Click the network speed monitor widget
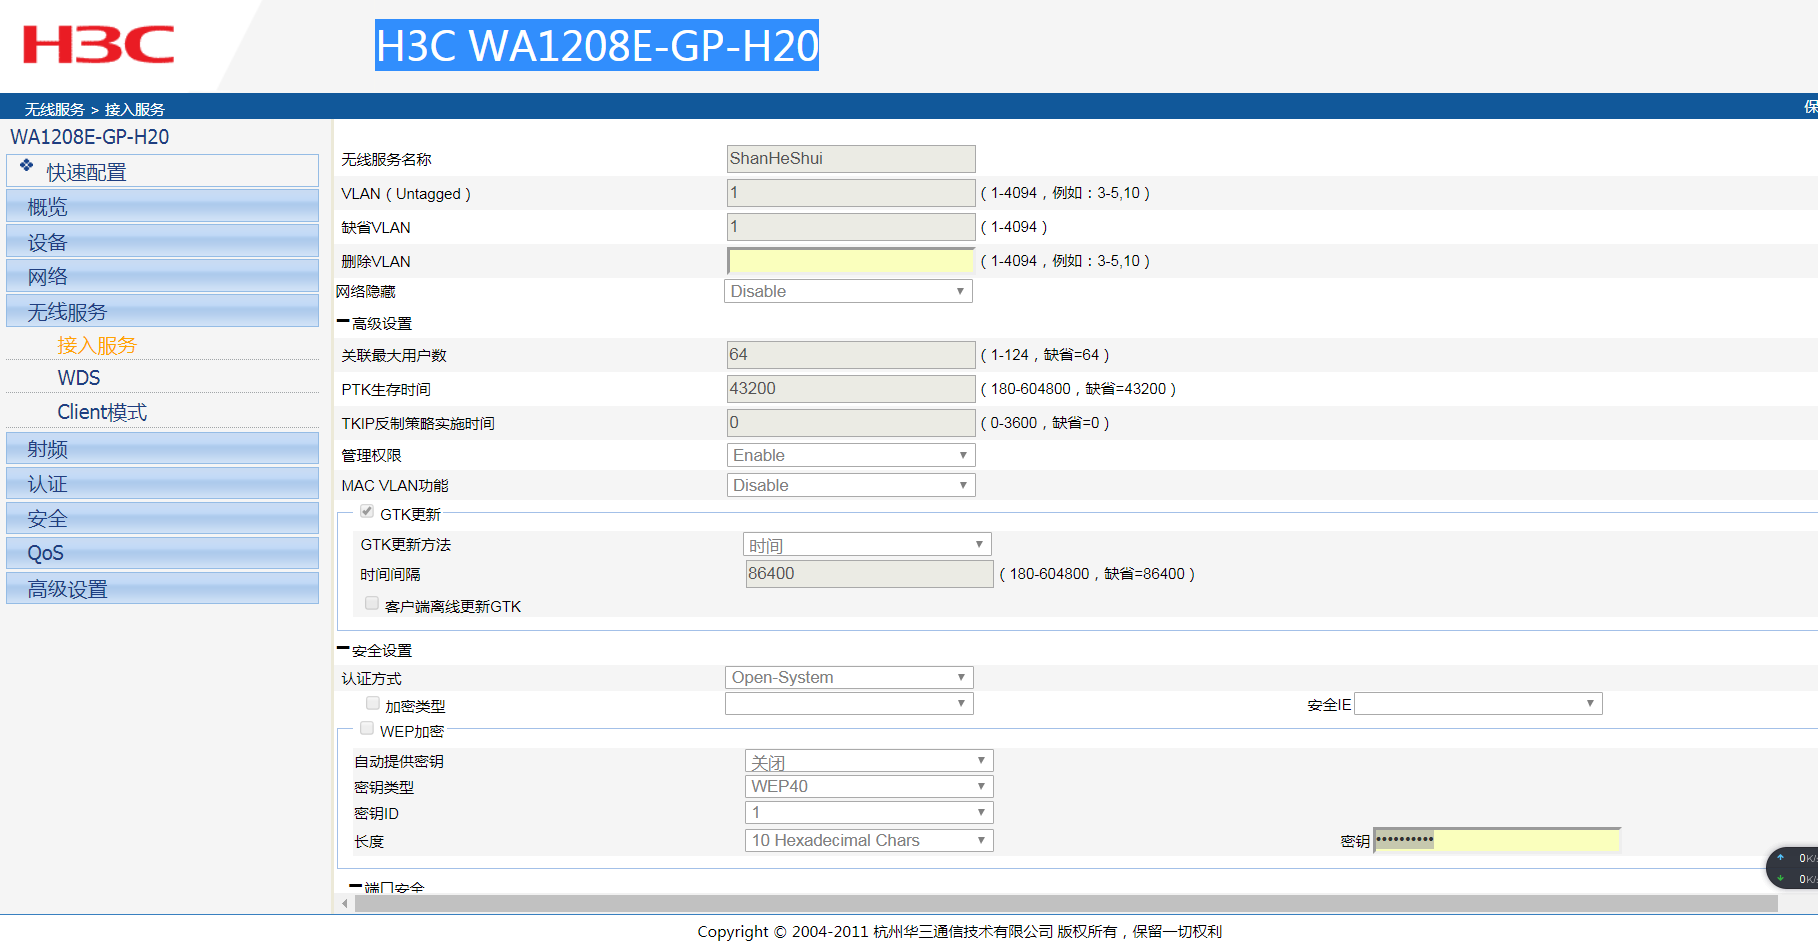Image resolution: width=1818 pixels, height=941 pixels. tap(1793, 868)
